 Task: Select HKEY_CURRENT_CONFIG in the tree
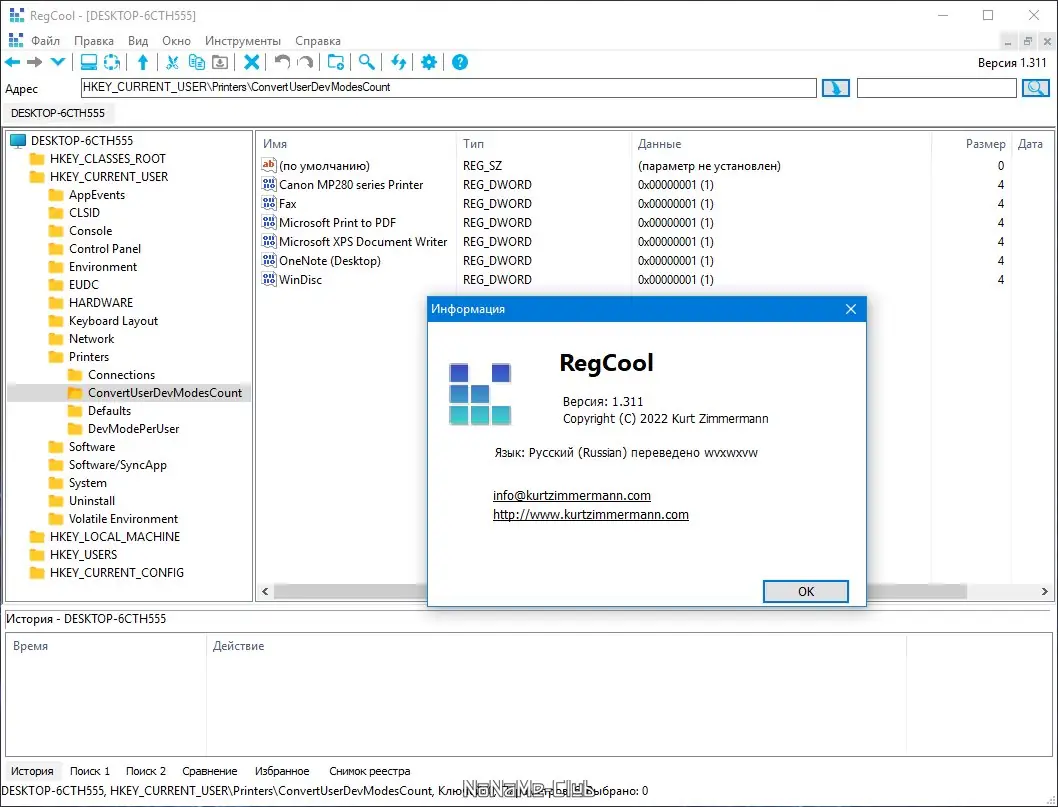point(117,573)
